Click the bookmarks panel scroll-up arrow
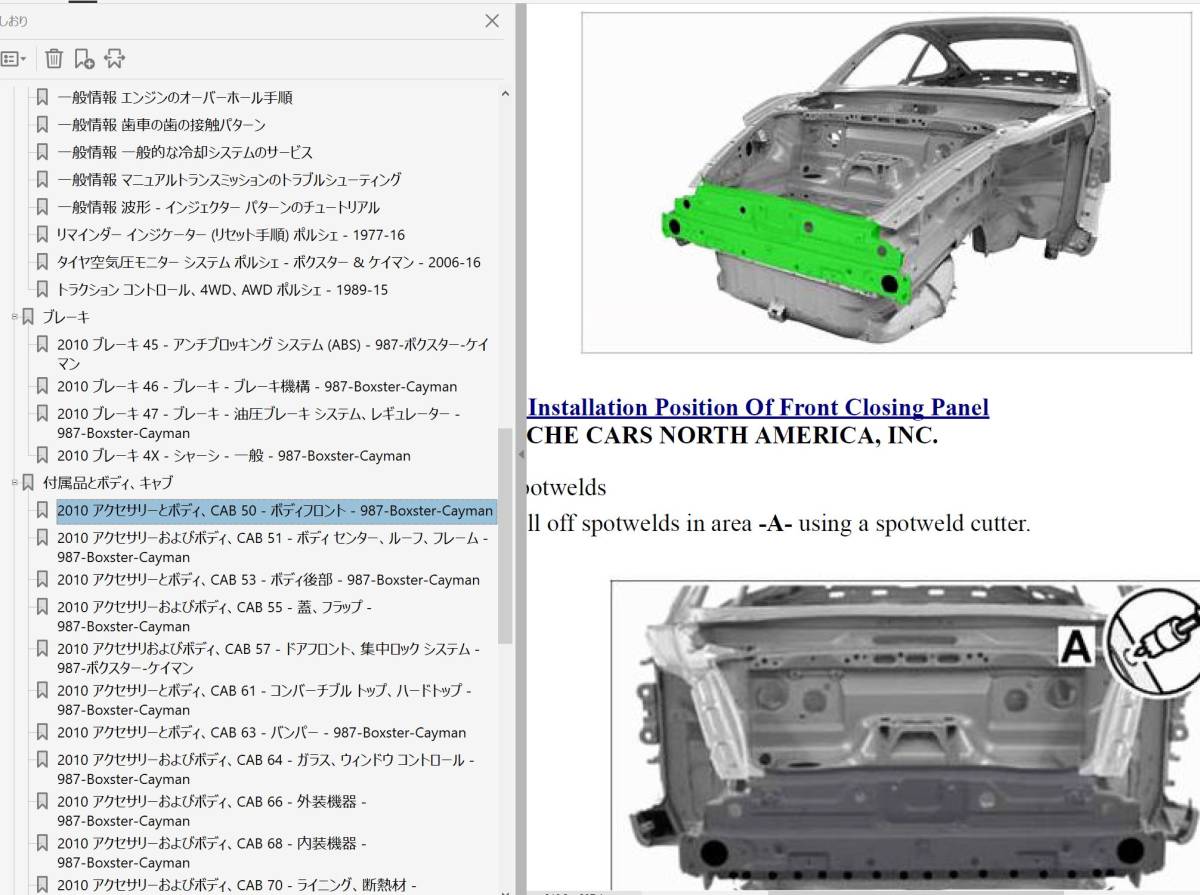The width and height of the screenshot is (1200, 895). pos(505,94)
